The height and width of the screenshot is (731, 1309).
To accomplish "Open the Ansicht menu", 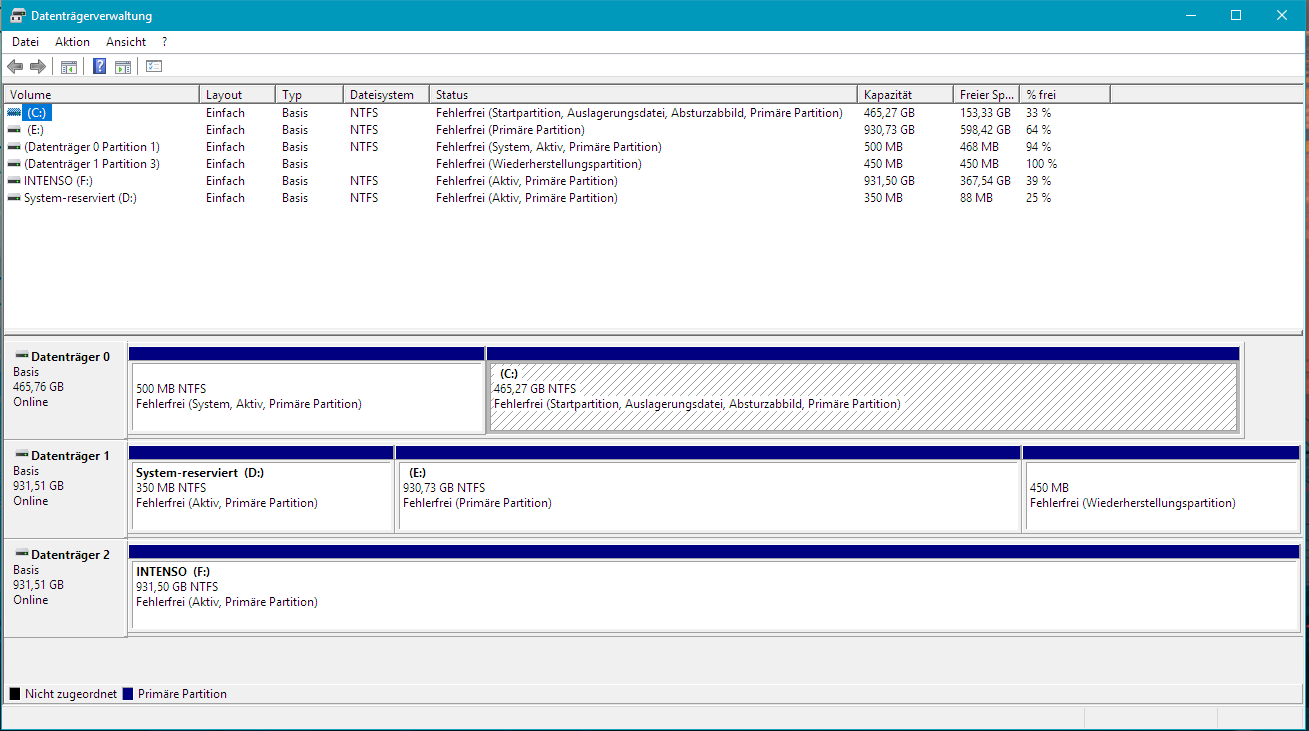I will click(126, 42).
